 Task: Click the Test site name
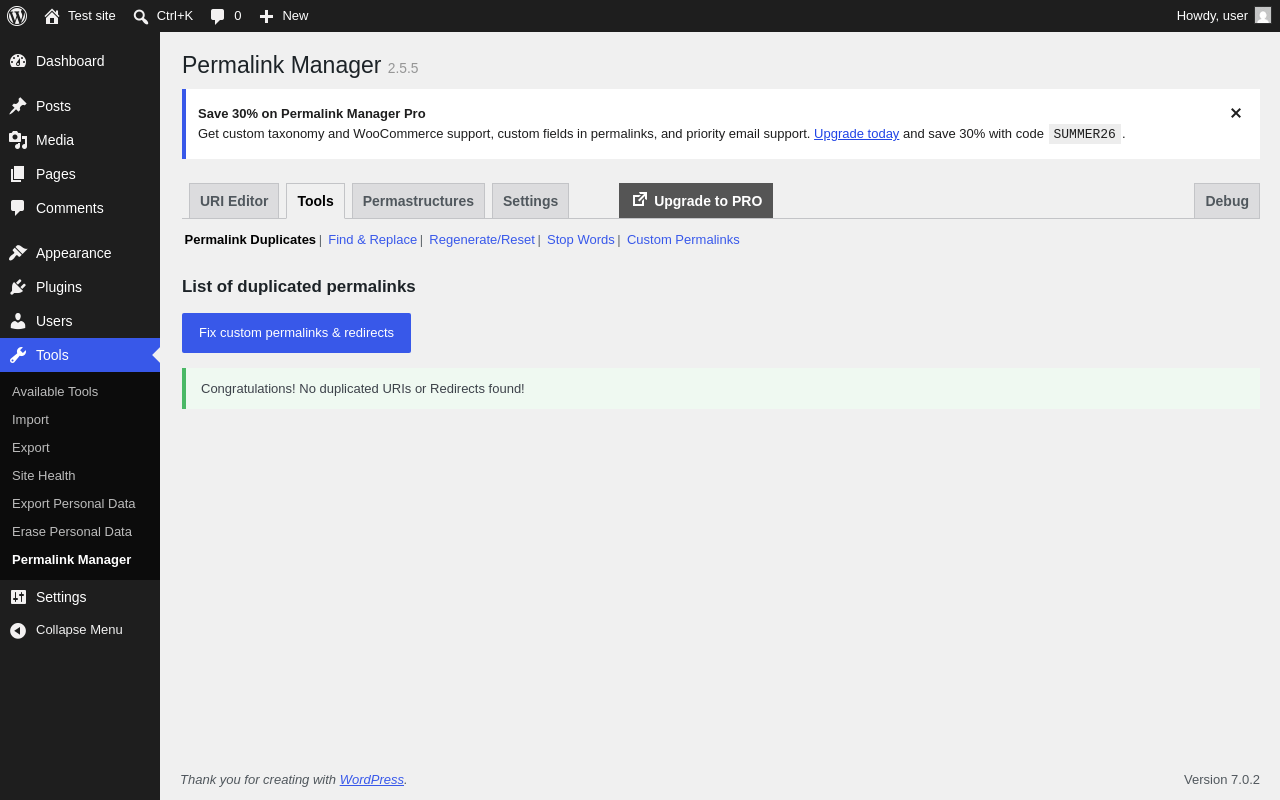point(92,16)
